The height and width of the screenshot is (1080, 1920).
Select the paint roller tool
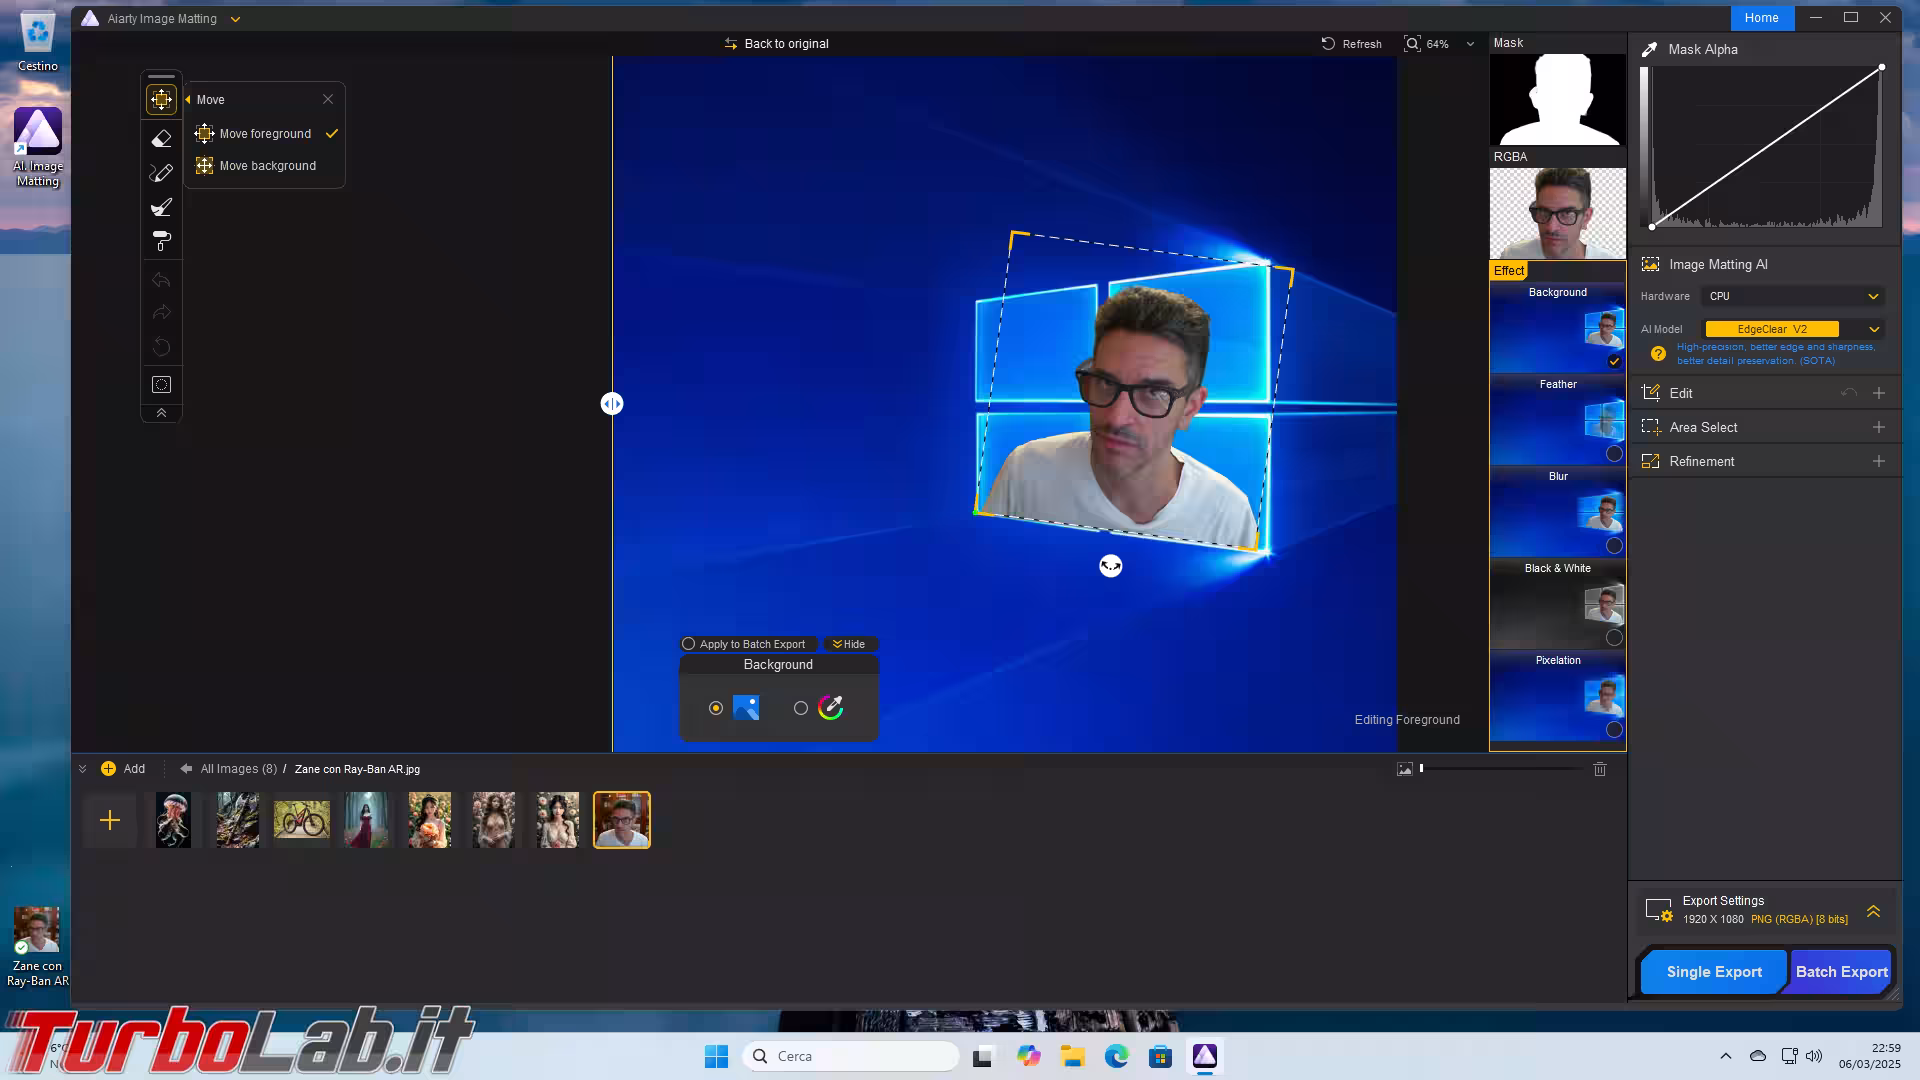point(161,241)
